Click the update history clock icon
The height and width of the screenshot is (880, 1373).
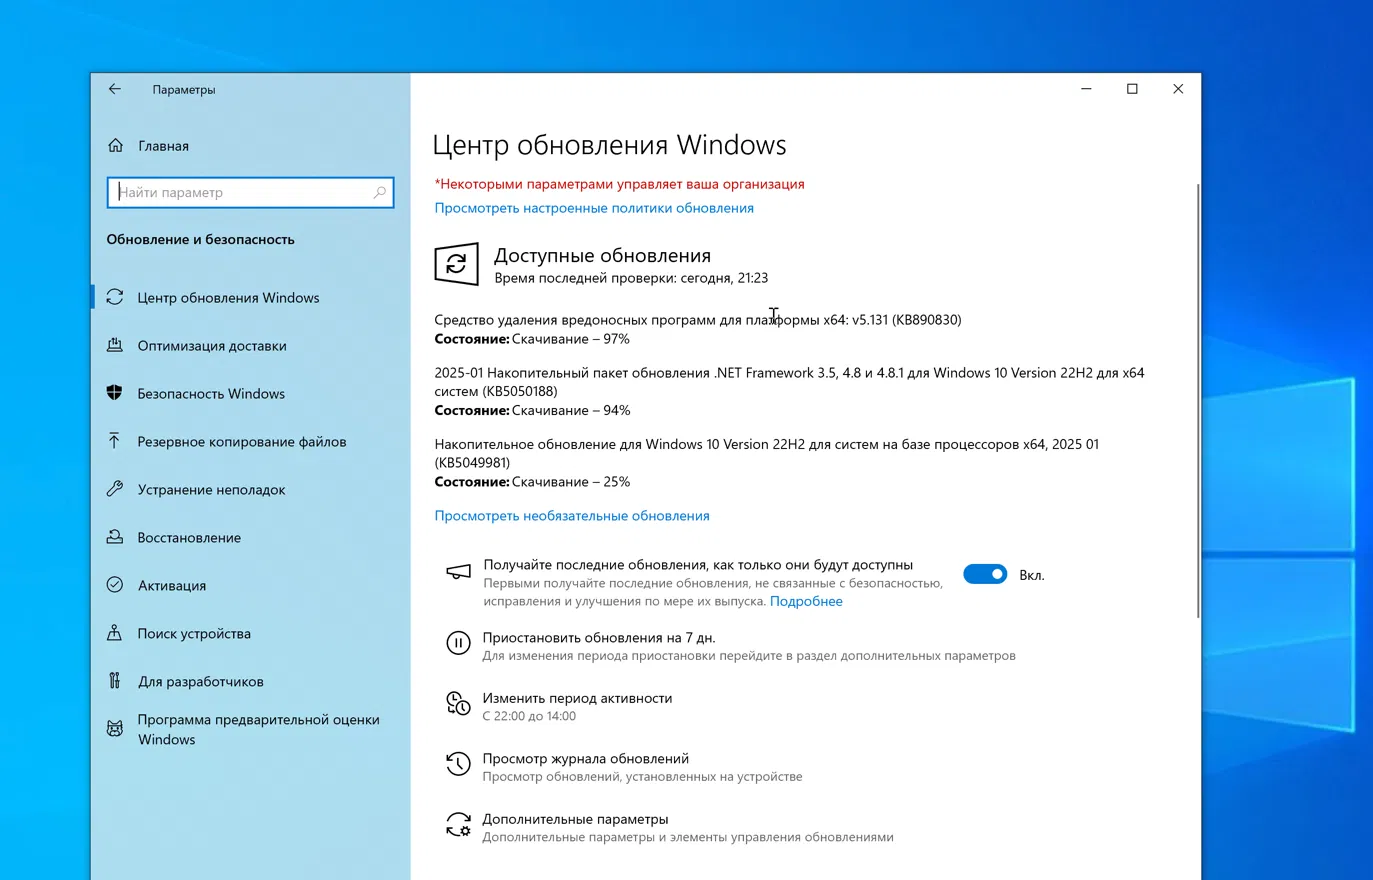click(458, 764)
